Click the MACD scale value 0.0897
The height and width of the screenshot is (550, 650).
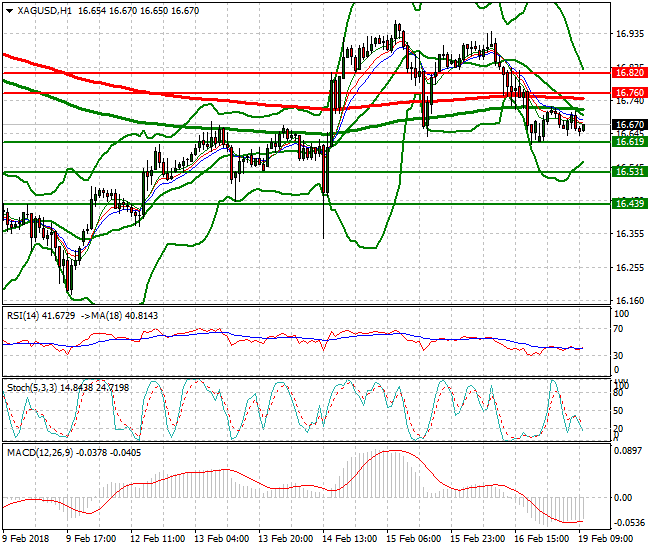click(x=628, y=451)
